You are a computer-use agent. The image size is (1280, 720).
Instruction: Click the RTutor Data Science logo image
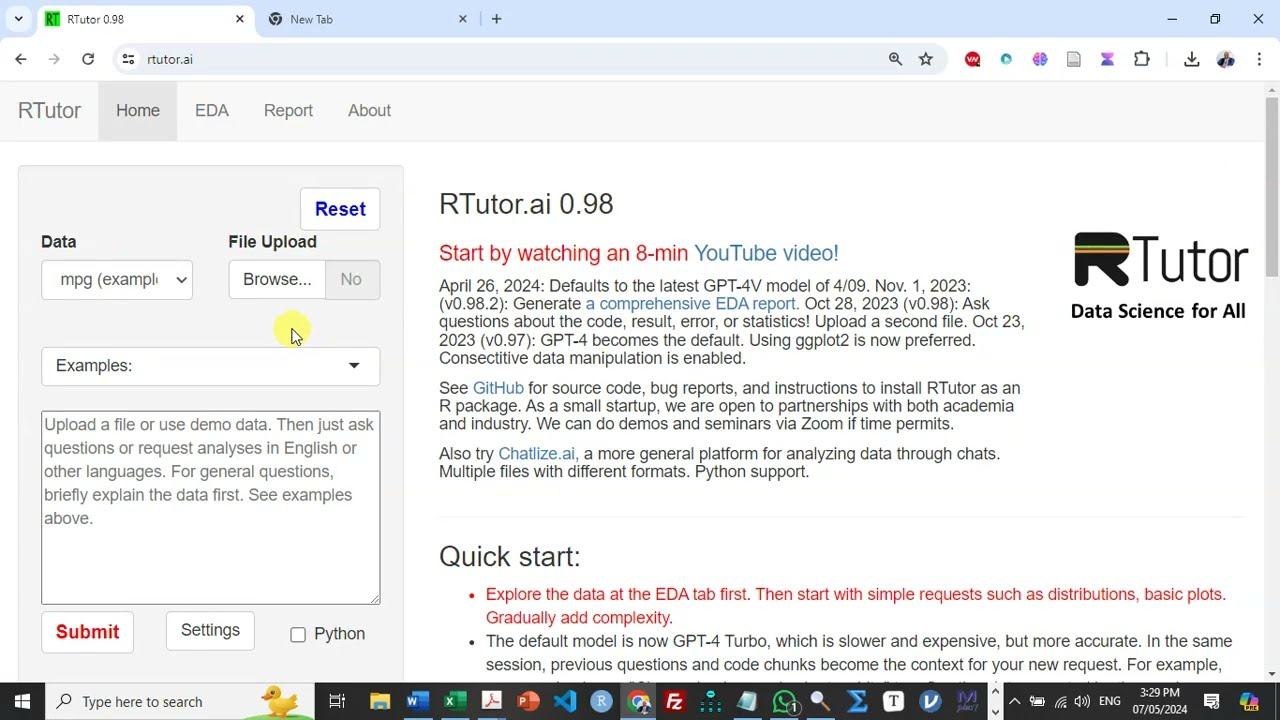point(1160,276)
